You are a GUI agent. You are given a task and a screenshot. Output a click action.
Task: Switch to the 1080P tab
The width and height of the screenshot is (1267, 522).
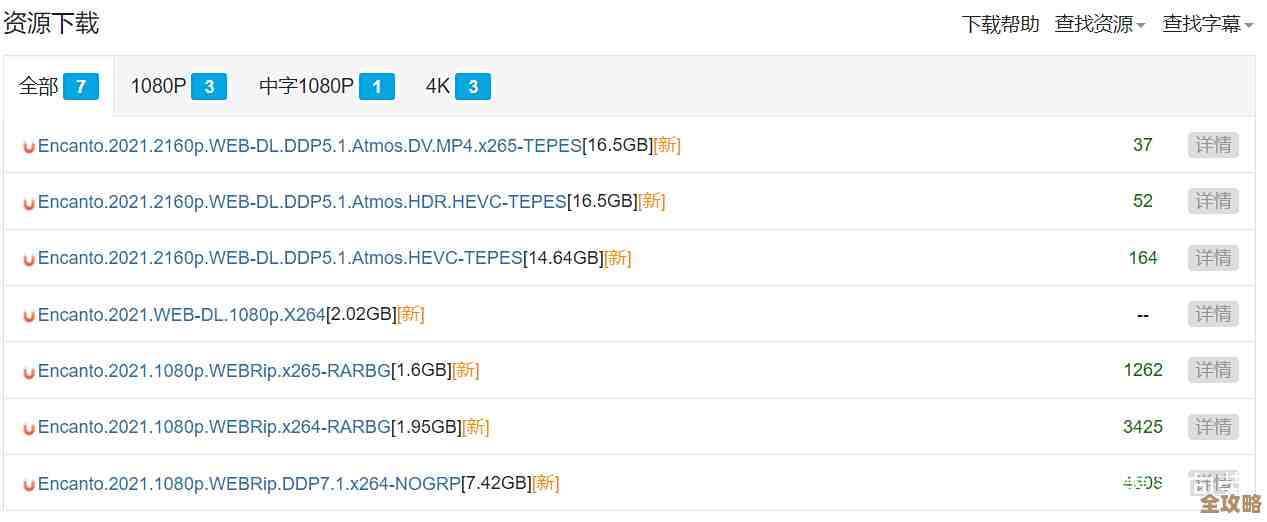(x=178, y=87)
